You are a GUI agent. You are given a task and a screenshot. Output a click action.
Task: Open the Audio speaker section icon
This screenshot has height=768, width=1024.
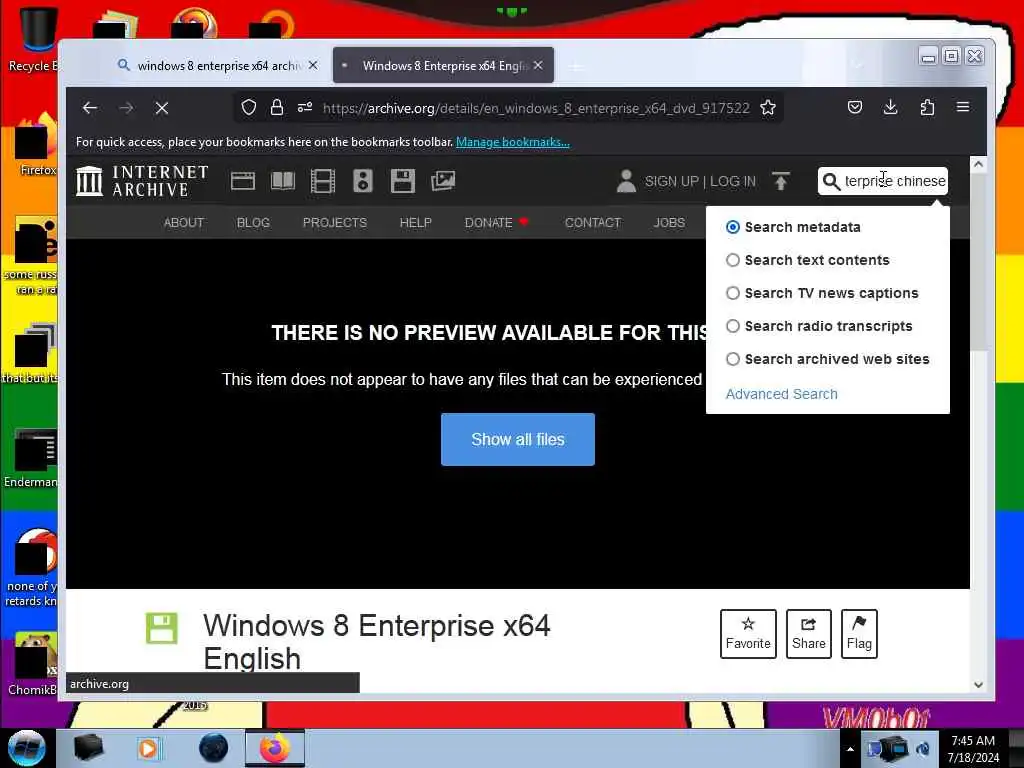(363, 181)
